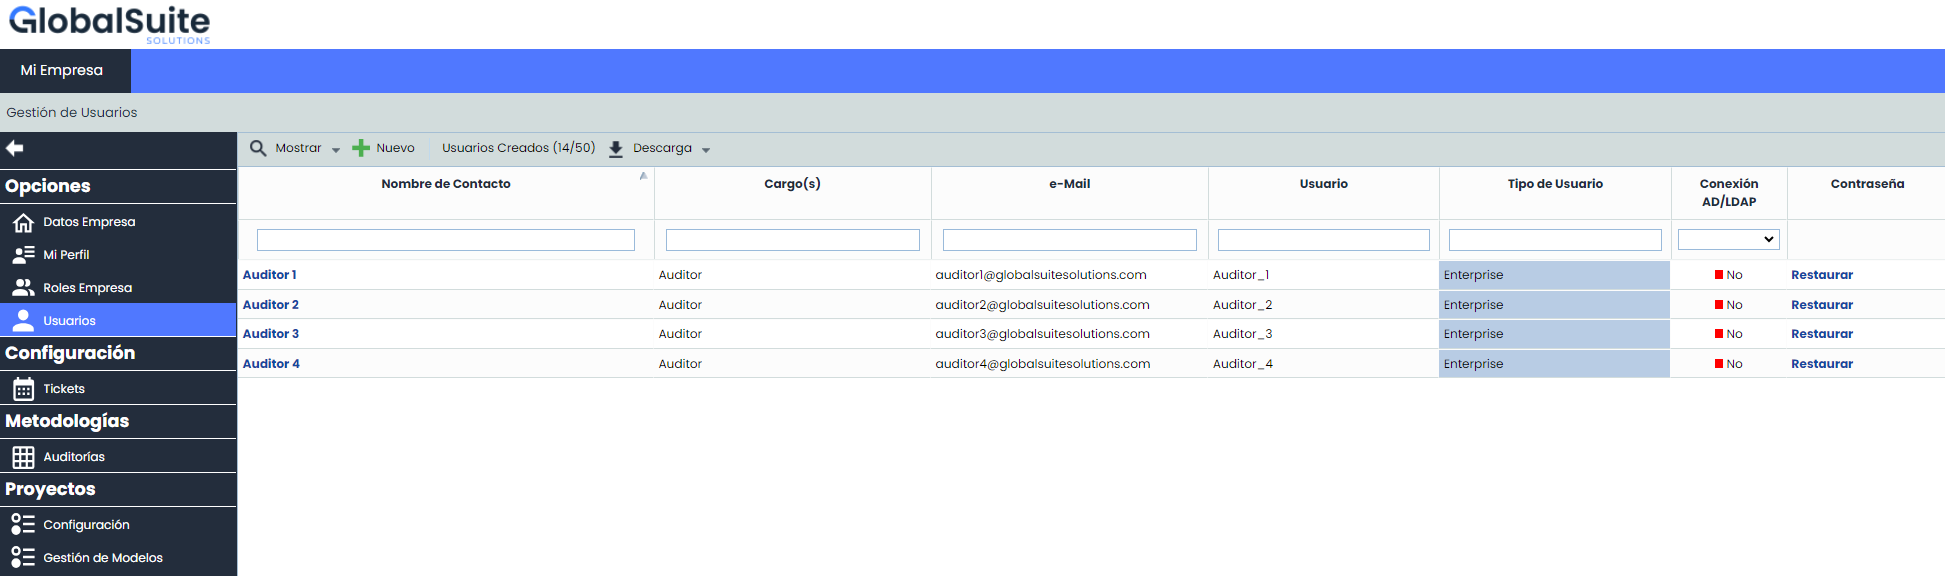Viewport: 1945px width, 576px height.
Task: Click the Mi Perfil person icon
Action: 23,255
